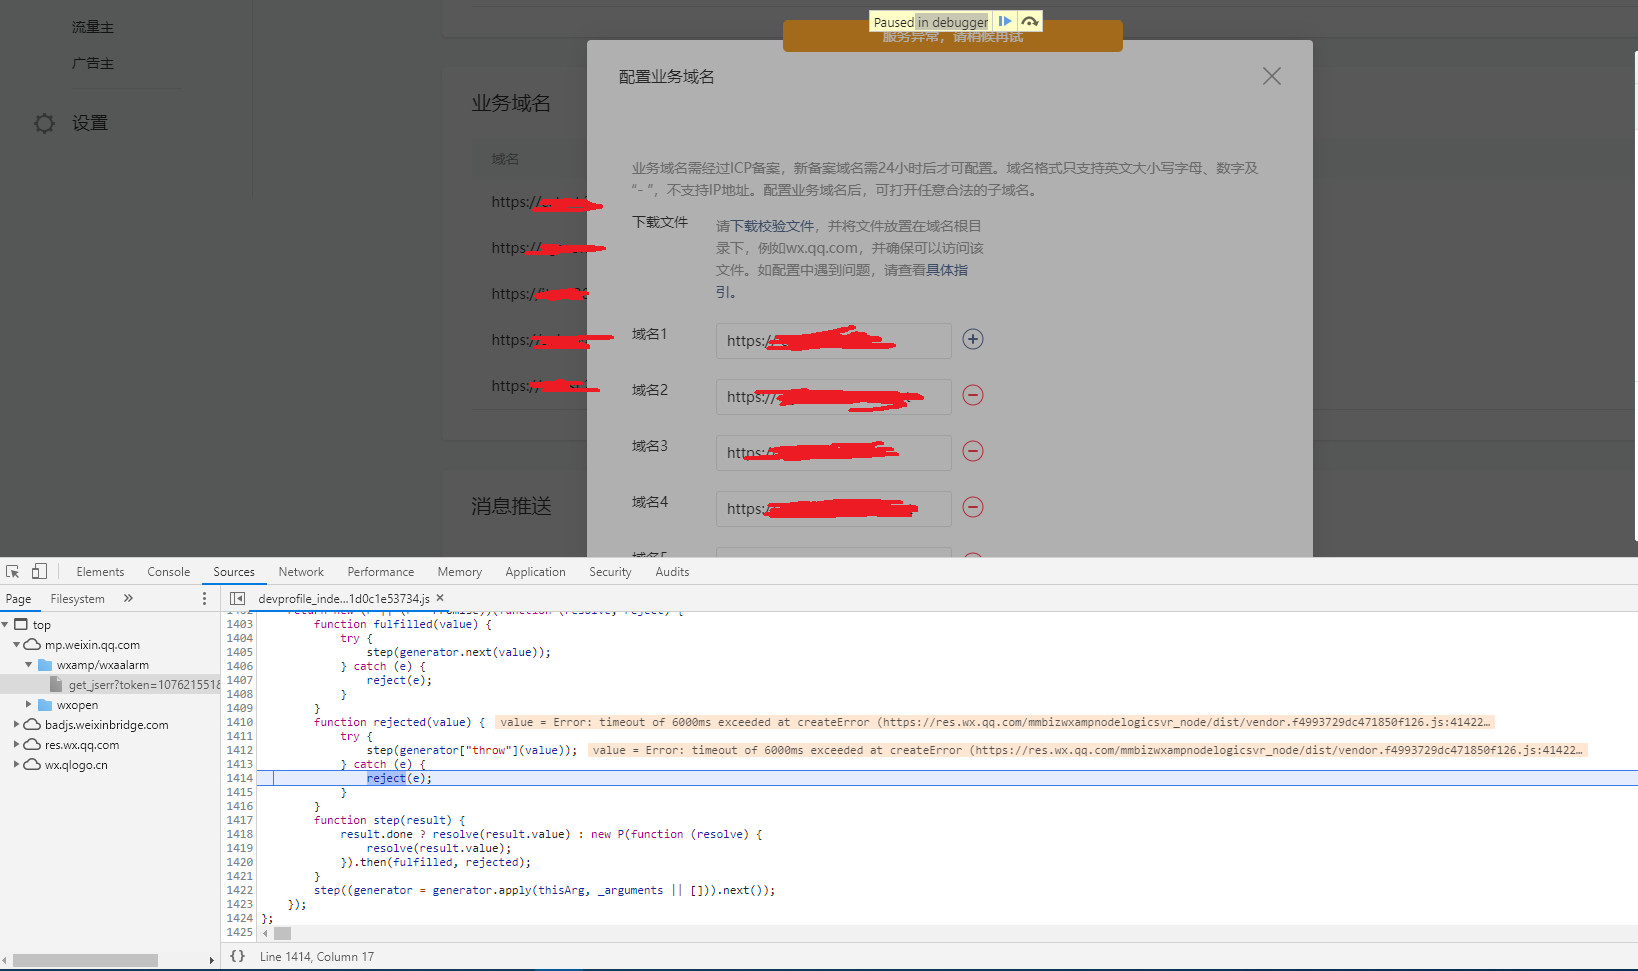Expand the wxopen folder
The height and width of the screenshot is (971, 1638).
tap(29, 704)
